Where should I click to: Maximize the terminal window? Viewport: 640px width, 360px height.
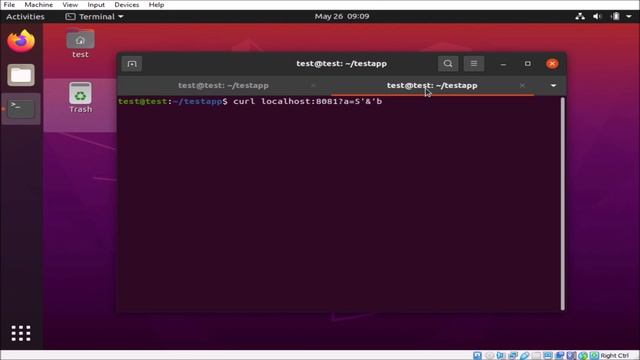(x=528, y=64)
